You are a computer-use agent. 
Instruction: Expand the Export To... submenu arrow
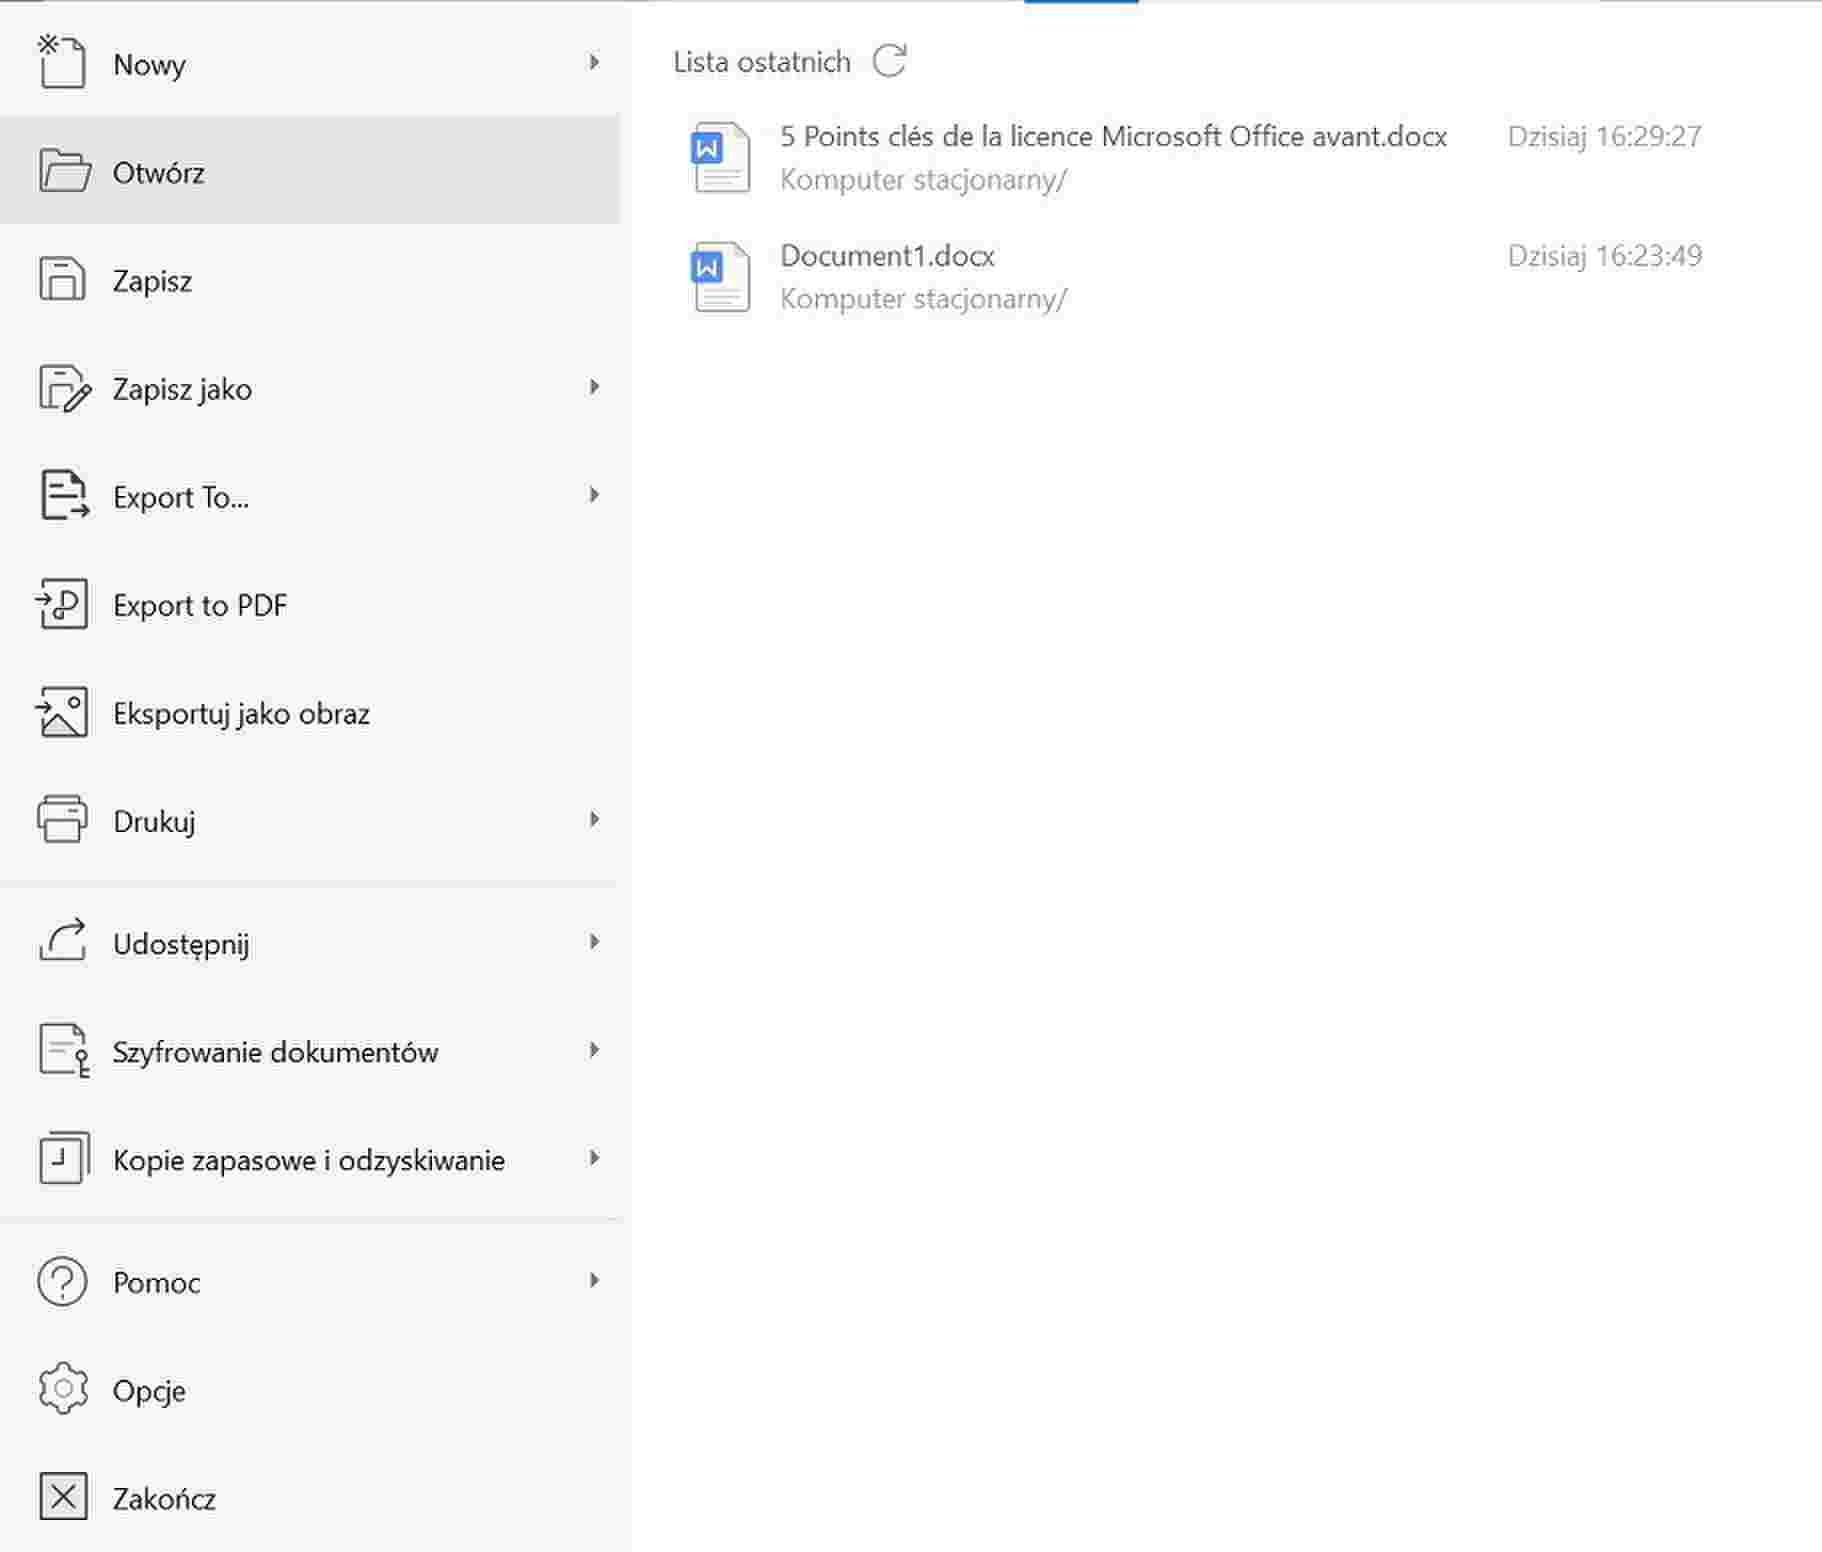click(594, 495)
